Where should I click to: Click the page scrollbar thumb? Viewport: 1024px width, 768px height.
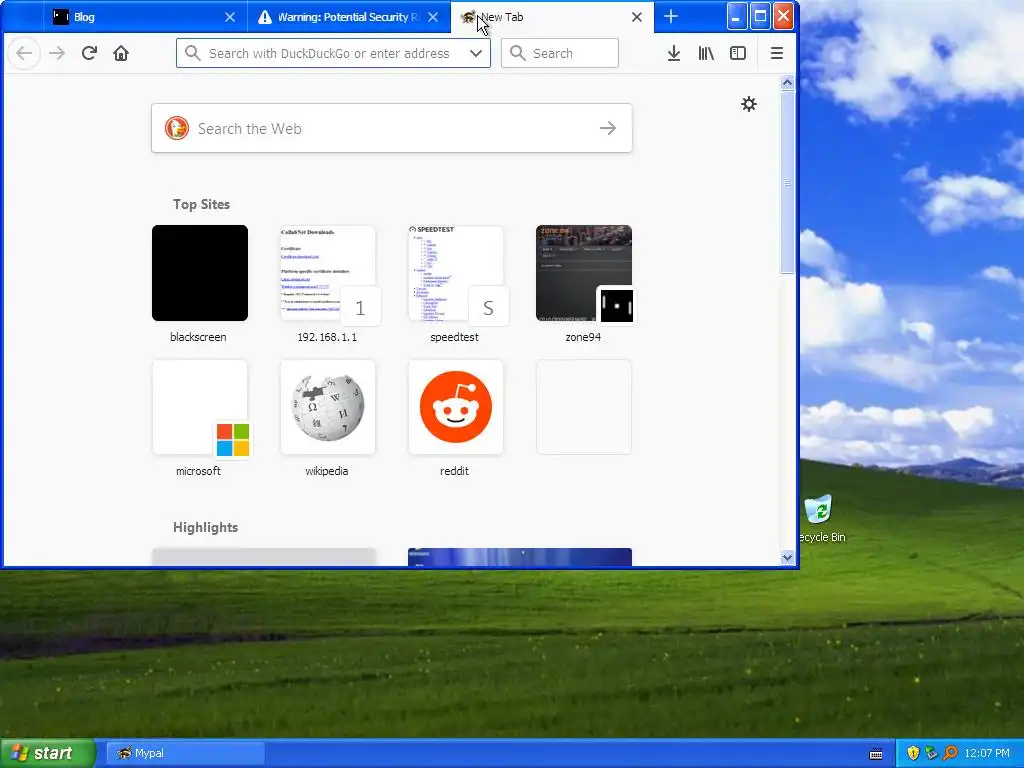point(787,182)
